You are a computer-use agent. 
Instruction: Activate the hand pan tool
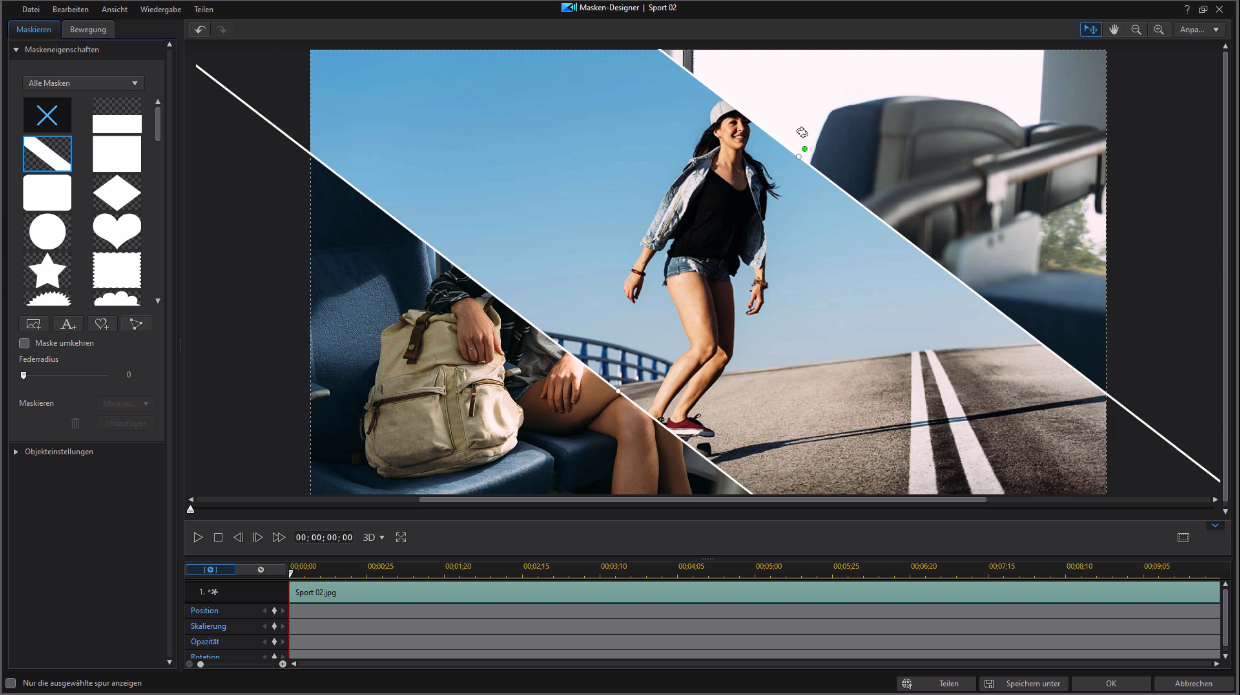coord(1113,30)
